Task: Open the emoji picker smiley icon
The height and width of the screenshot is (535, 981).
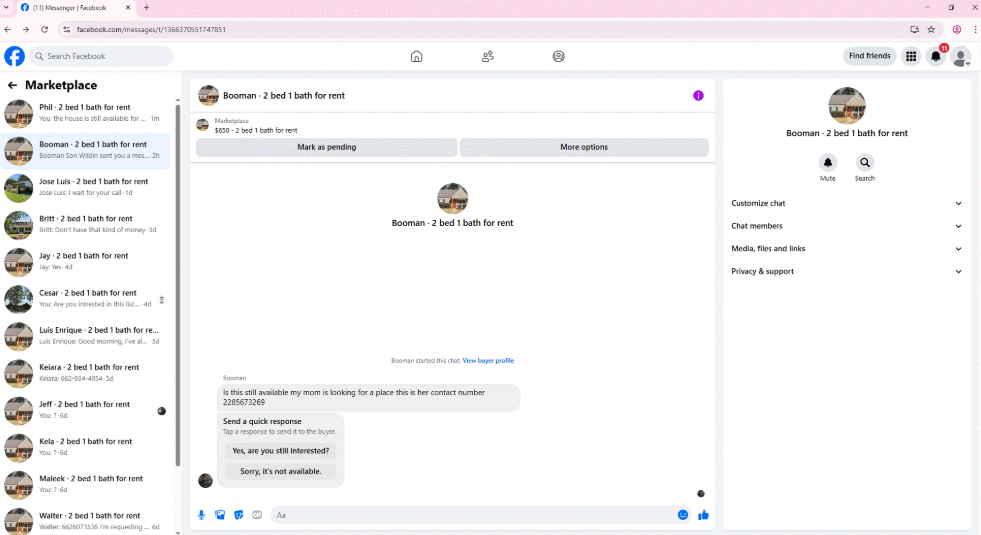Action: [x=683, y=515]
